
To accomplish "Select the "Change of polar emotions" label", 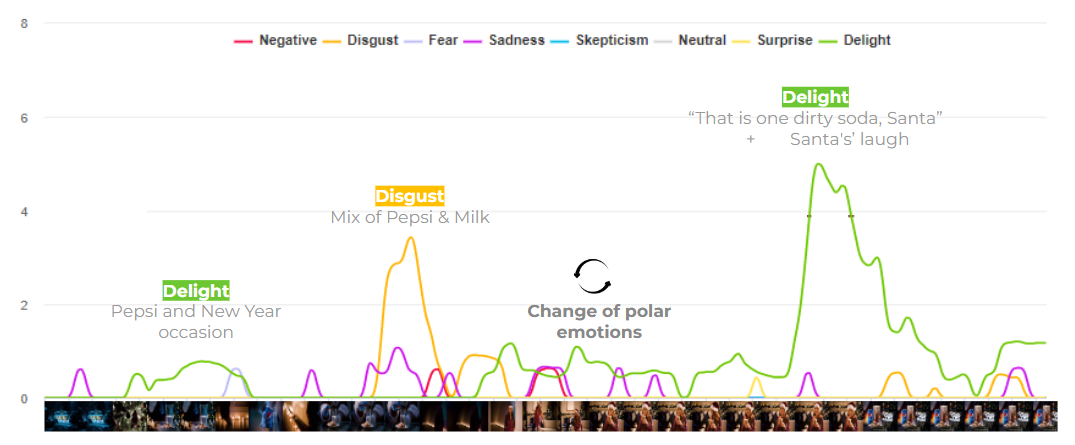I will (599, 321).
